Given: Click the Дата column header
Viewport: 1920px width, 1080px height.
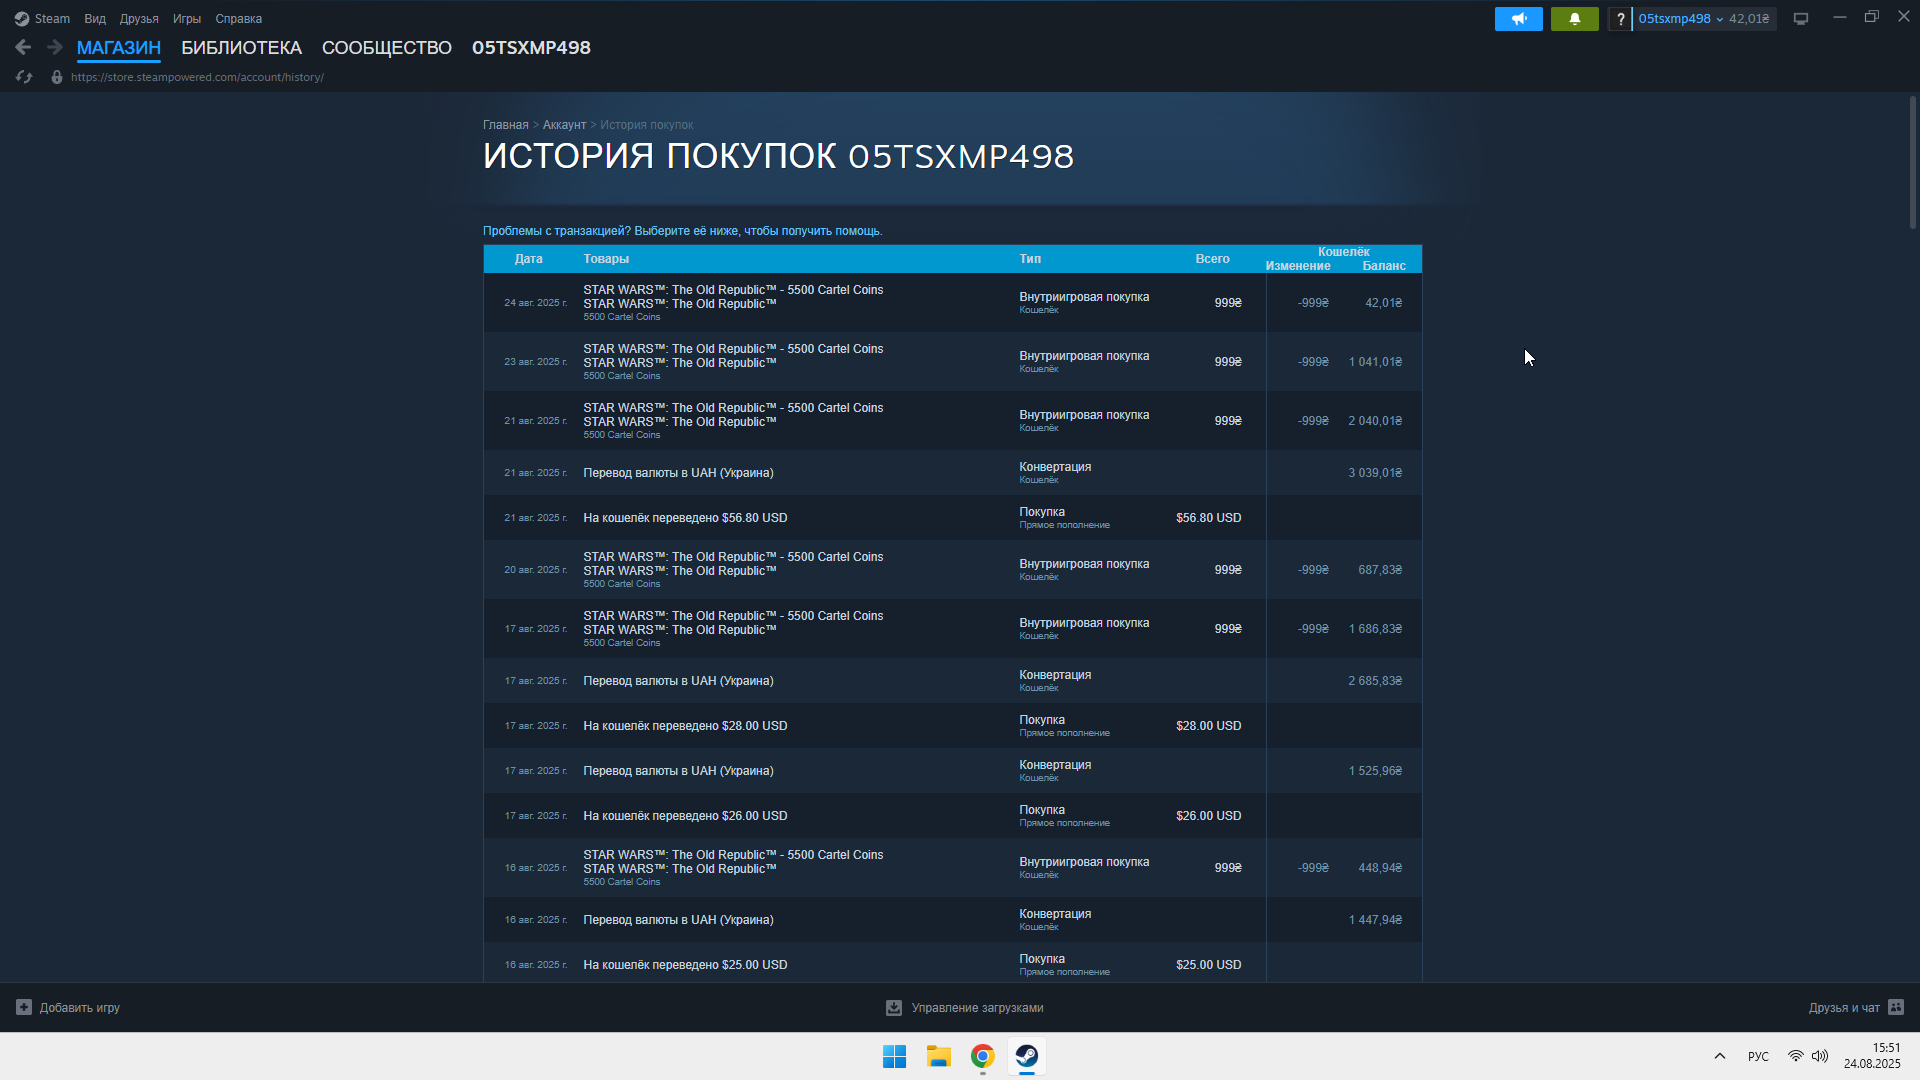Looking at the screenshot, I should click(529, 259).
